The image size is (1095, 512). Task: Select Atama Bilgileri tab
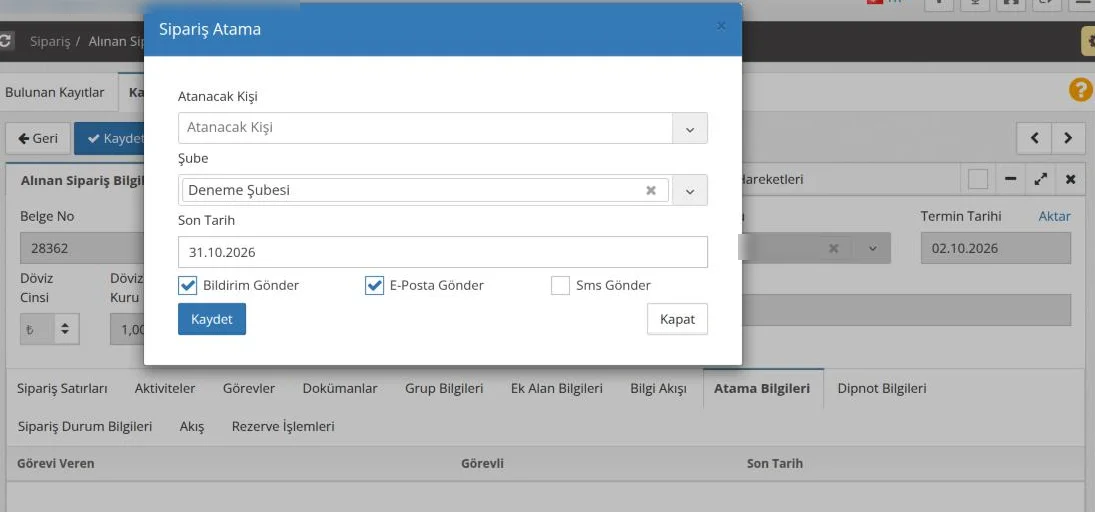[x=762, y=388]
